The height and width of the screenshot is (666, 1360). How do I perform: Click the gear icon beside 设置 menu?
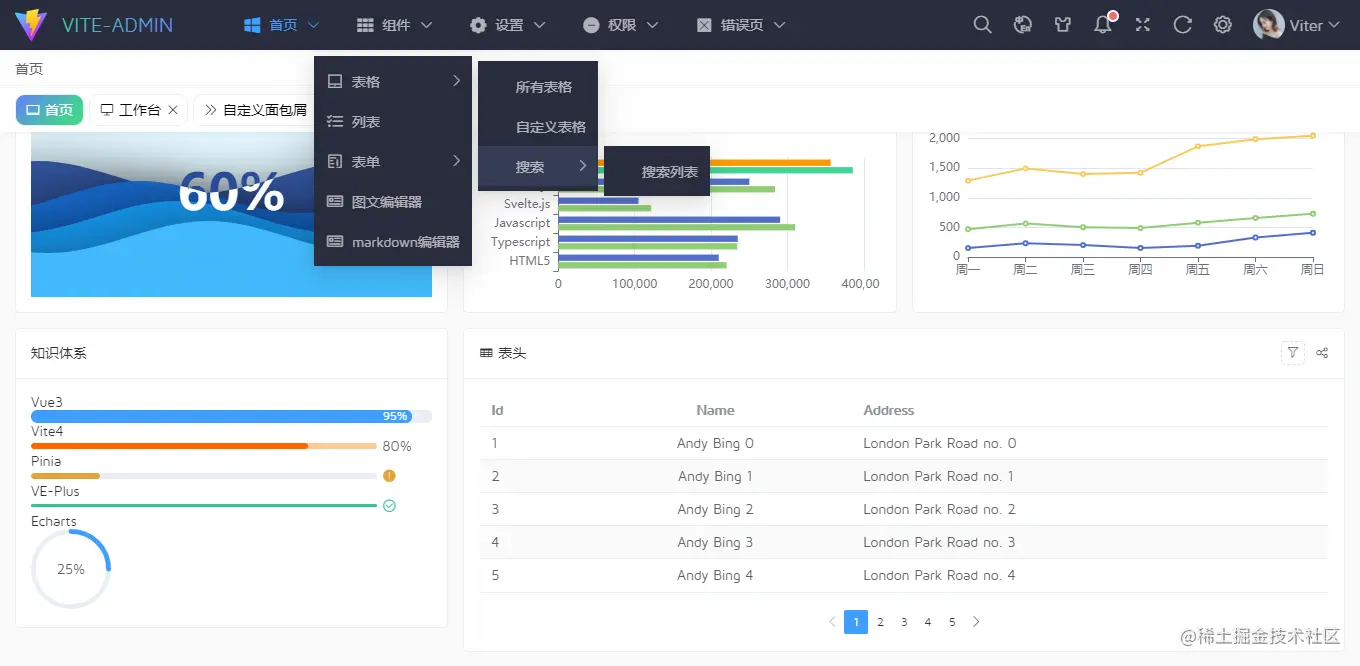tap(479, 25)
